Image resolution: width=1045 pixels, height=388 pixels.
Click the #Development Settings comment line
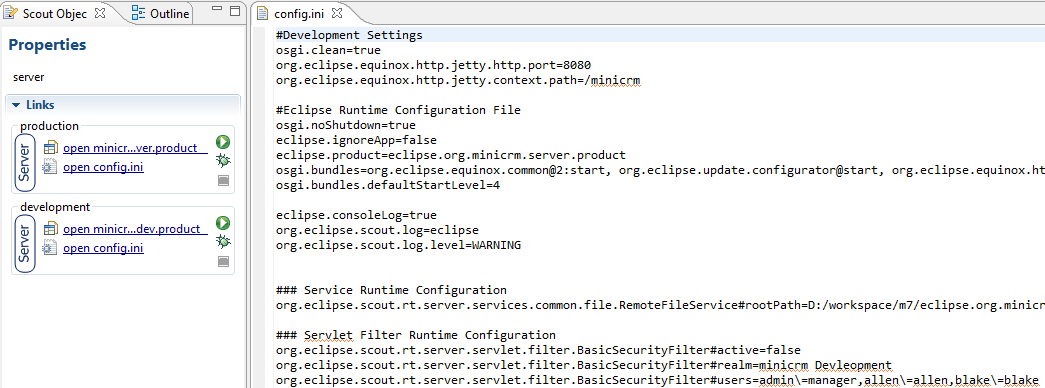[x=349, y=35]
